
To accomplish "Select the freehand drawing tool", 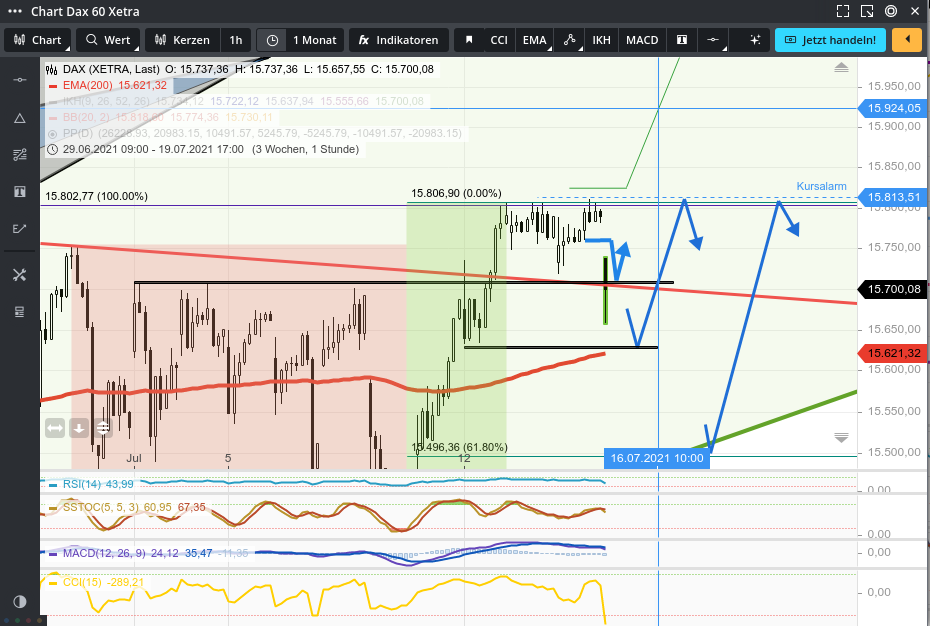I will tap(19, 228).
